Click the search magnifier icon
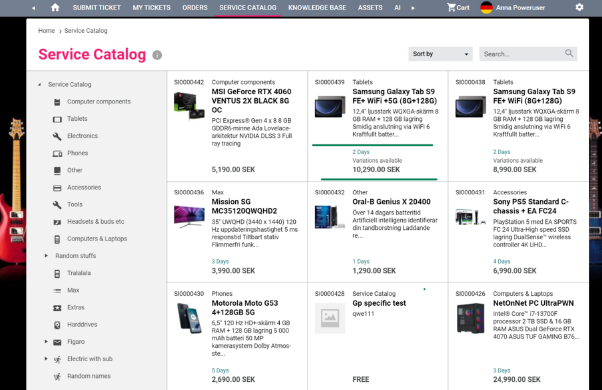 point(569,53)
